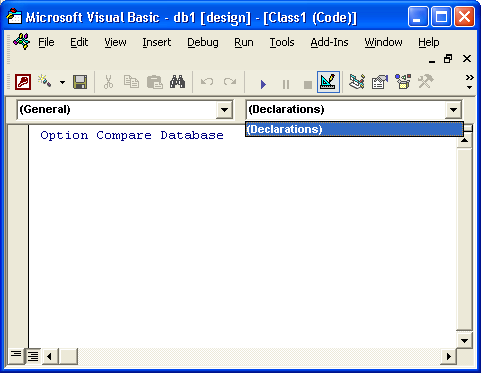Image resolution: width=481 pixels, height=373 pixels.
Task: Run the code with the blue play icon
Action: pyautogui.click(x=263, y=84)
